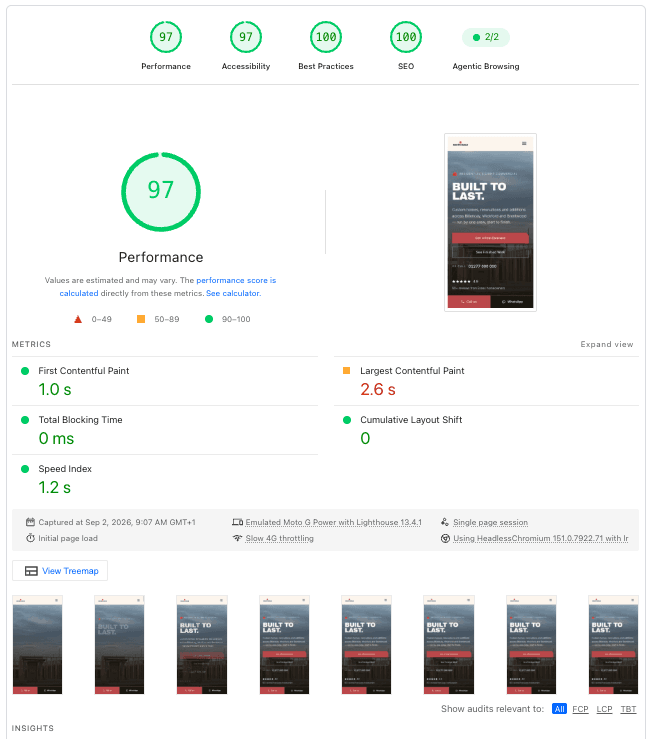The height and width of the screenshot is (739, 652).
Task: Click the device icon beside Emulated Moto G Power
Action: (x=238, y=522)
